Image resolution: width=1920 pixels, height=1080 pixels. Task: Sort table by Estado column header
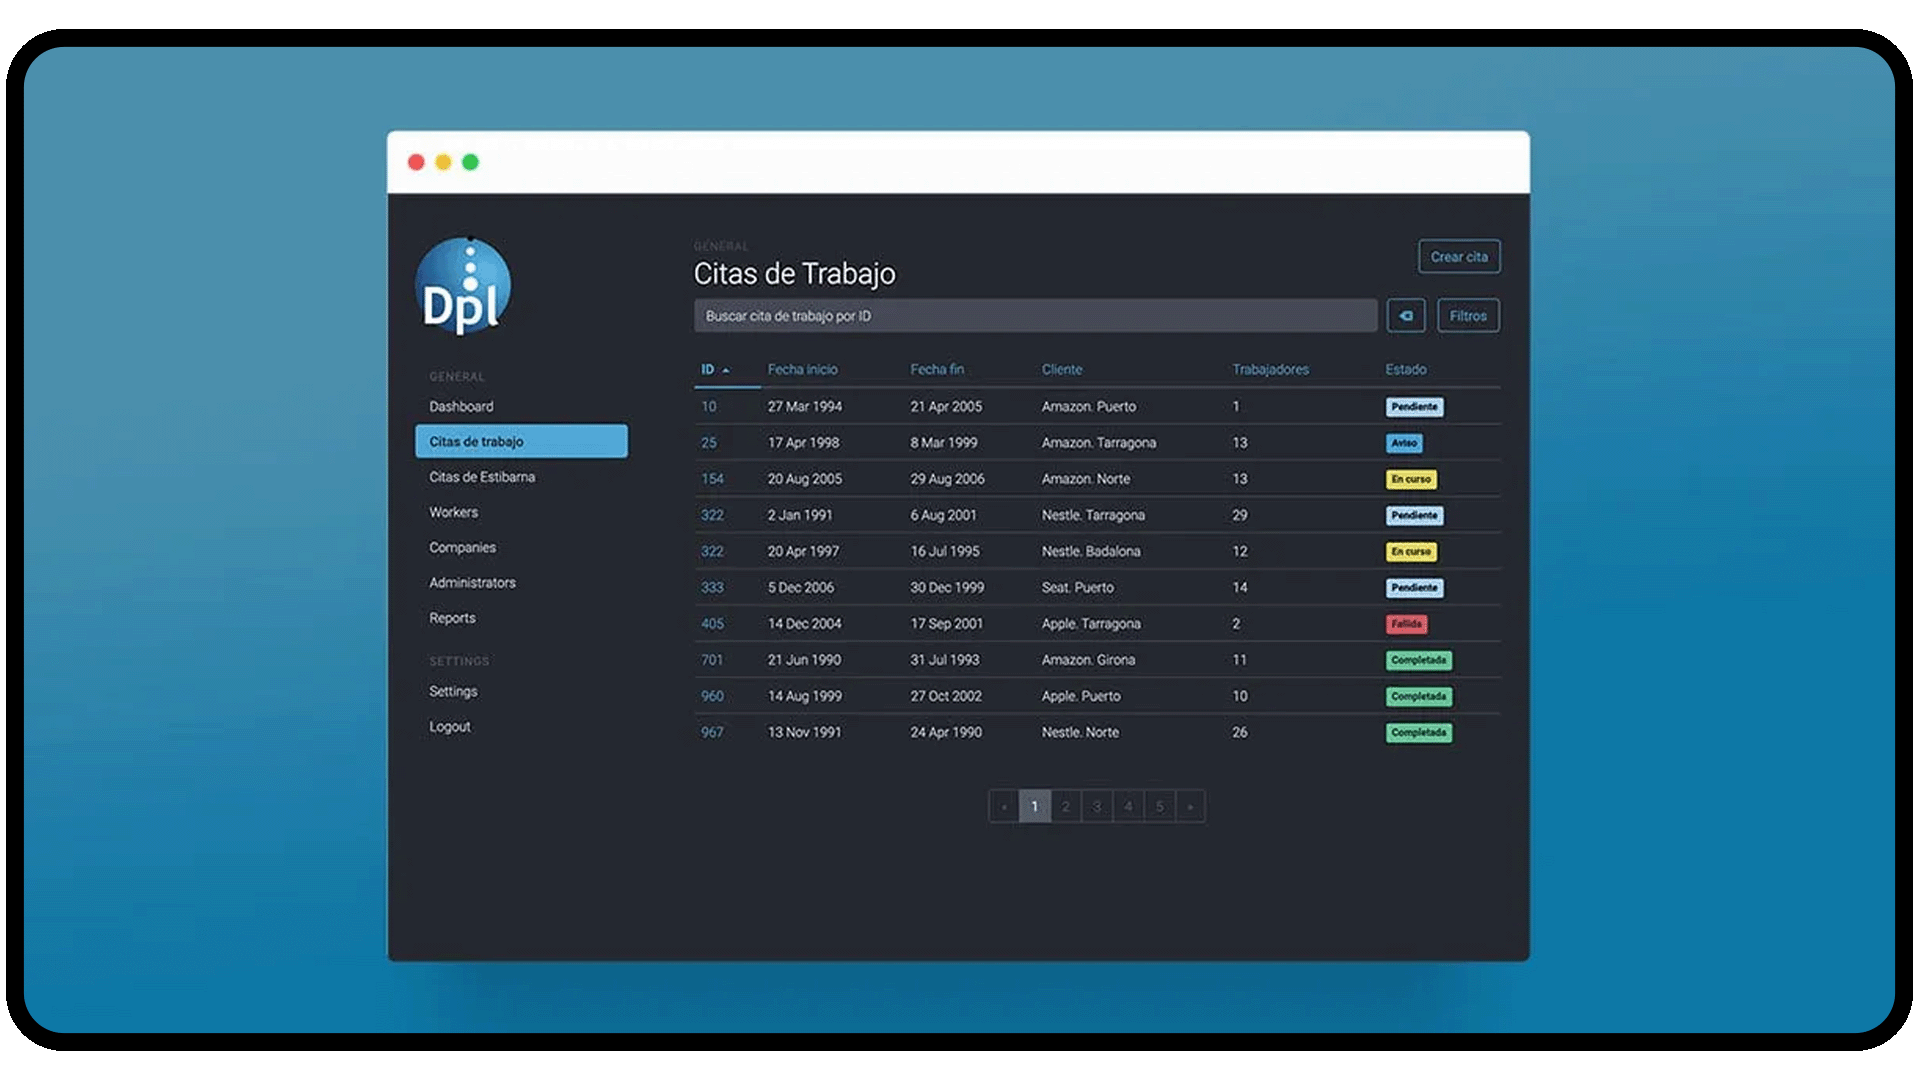click(1405, 370)
